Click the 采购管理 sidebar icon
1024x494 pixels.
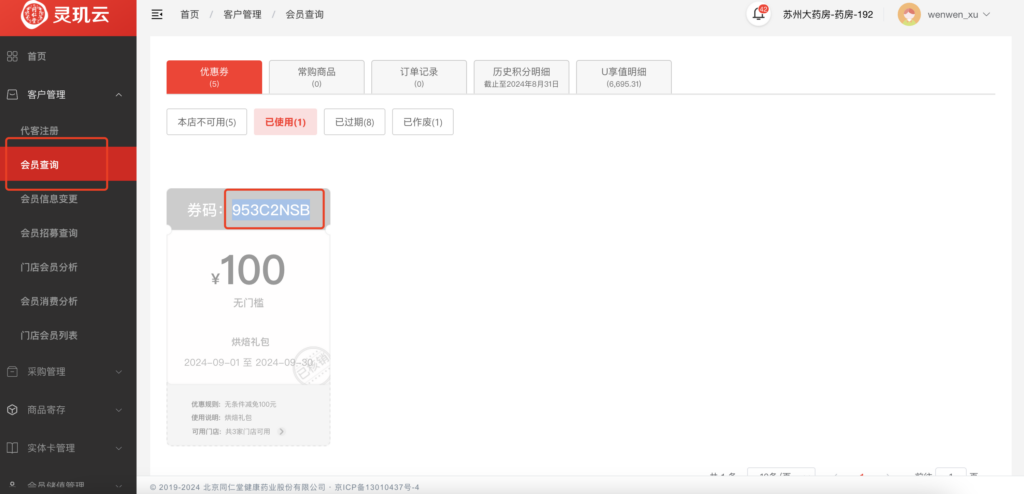(13, 372)
